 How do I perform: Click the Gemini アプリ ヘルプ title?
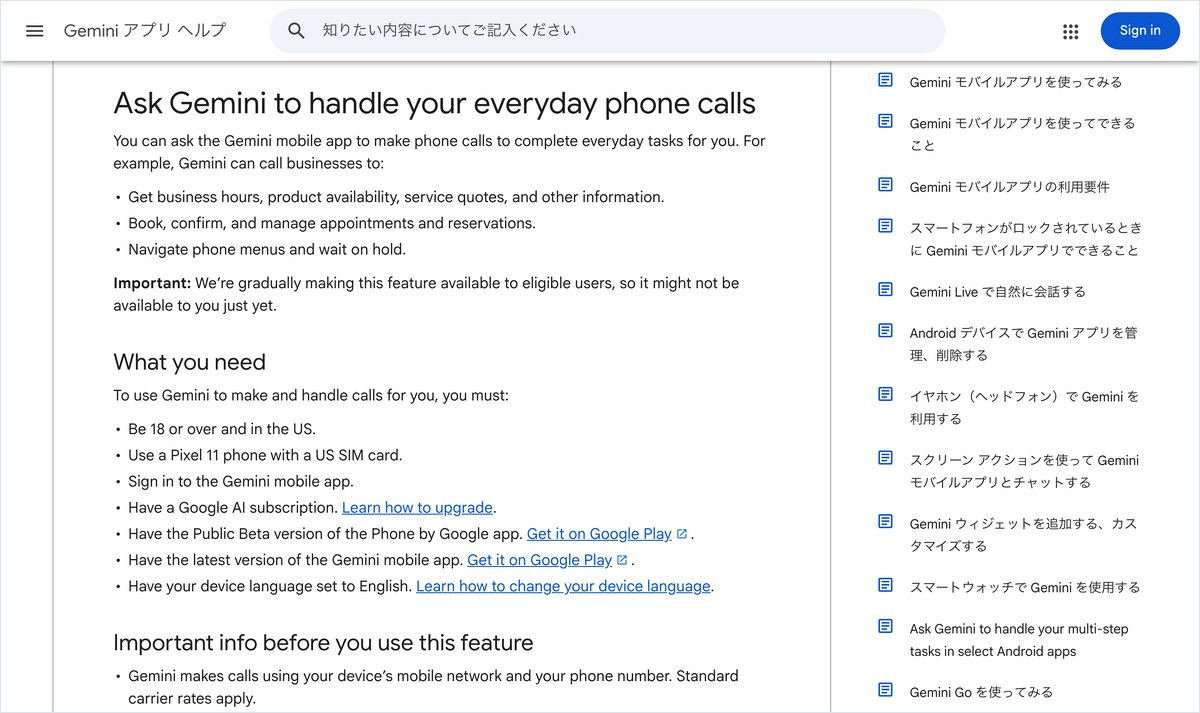[145, 31]
